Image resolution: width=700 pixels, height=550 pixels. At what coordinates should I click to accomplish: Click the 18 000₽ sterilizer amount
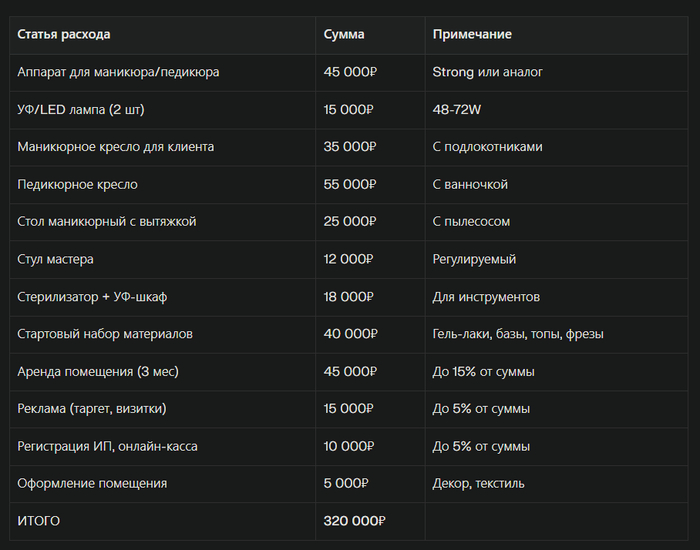pos(349,297)
